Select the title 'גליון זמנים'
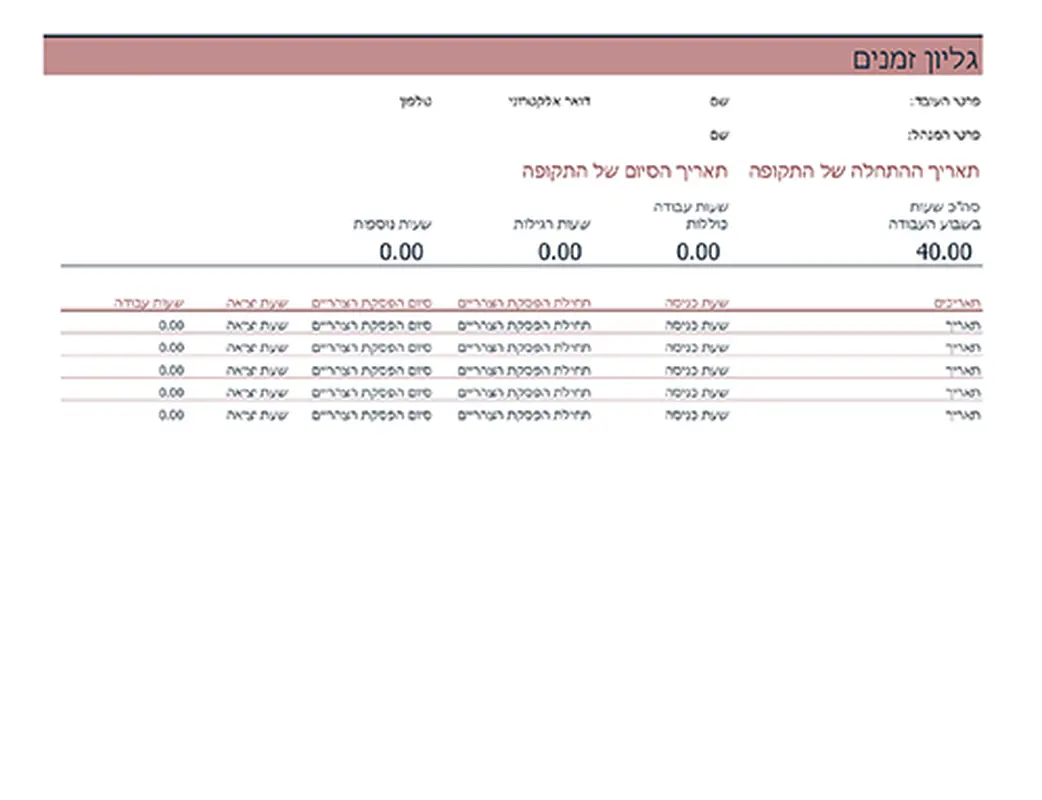 [x=916, y=59]
